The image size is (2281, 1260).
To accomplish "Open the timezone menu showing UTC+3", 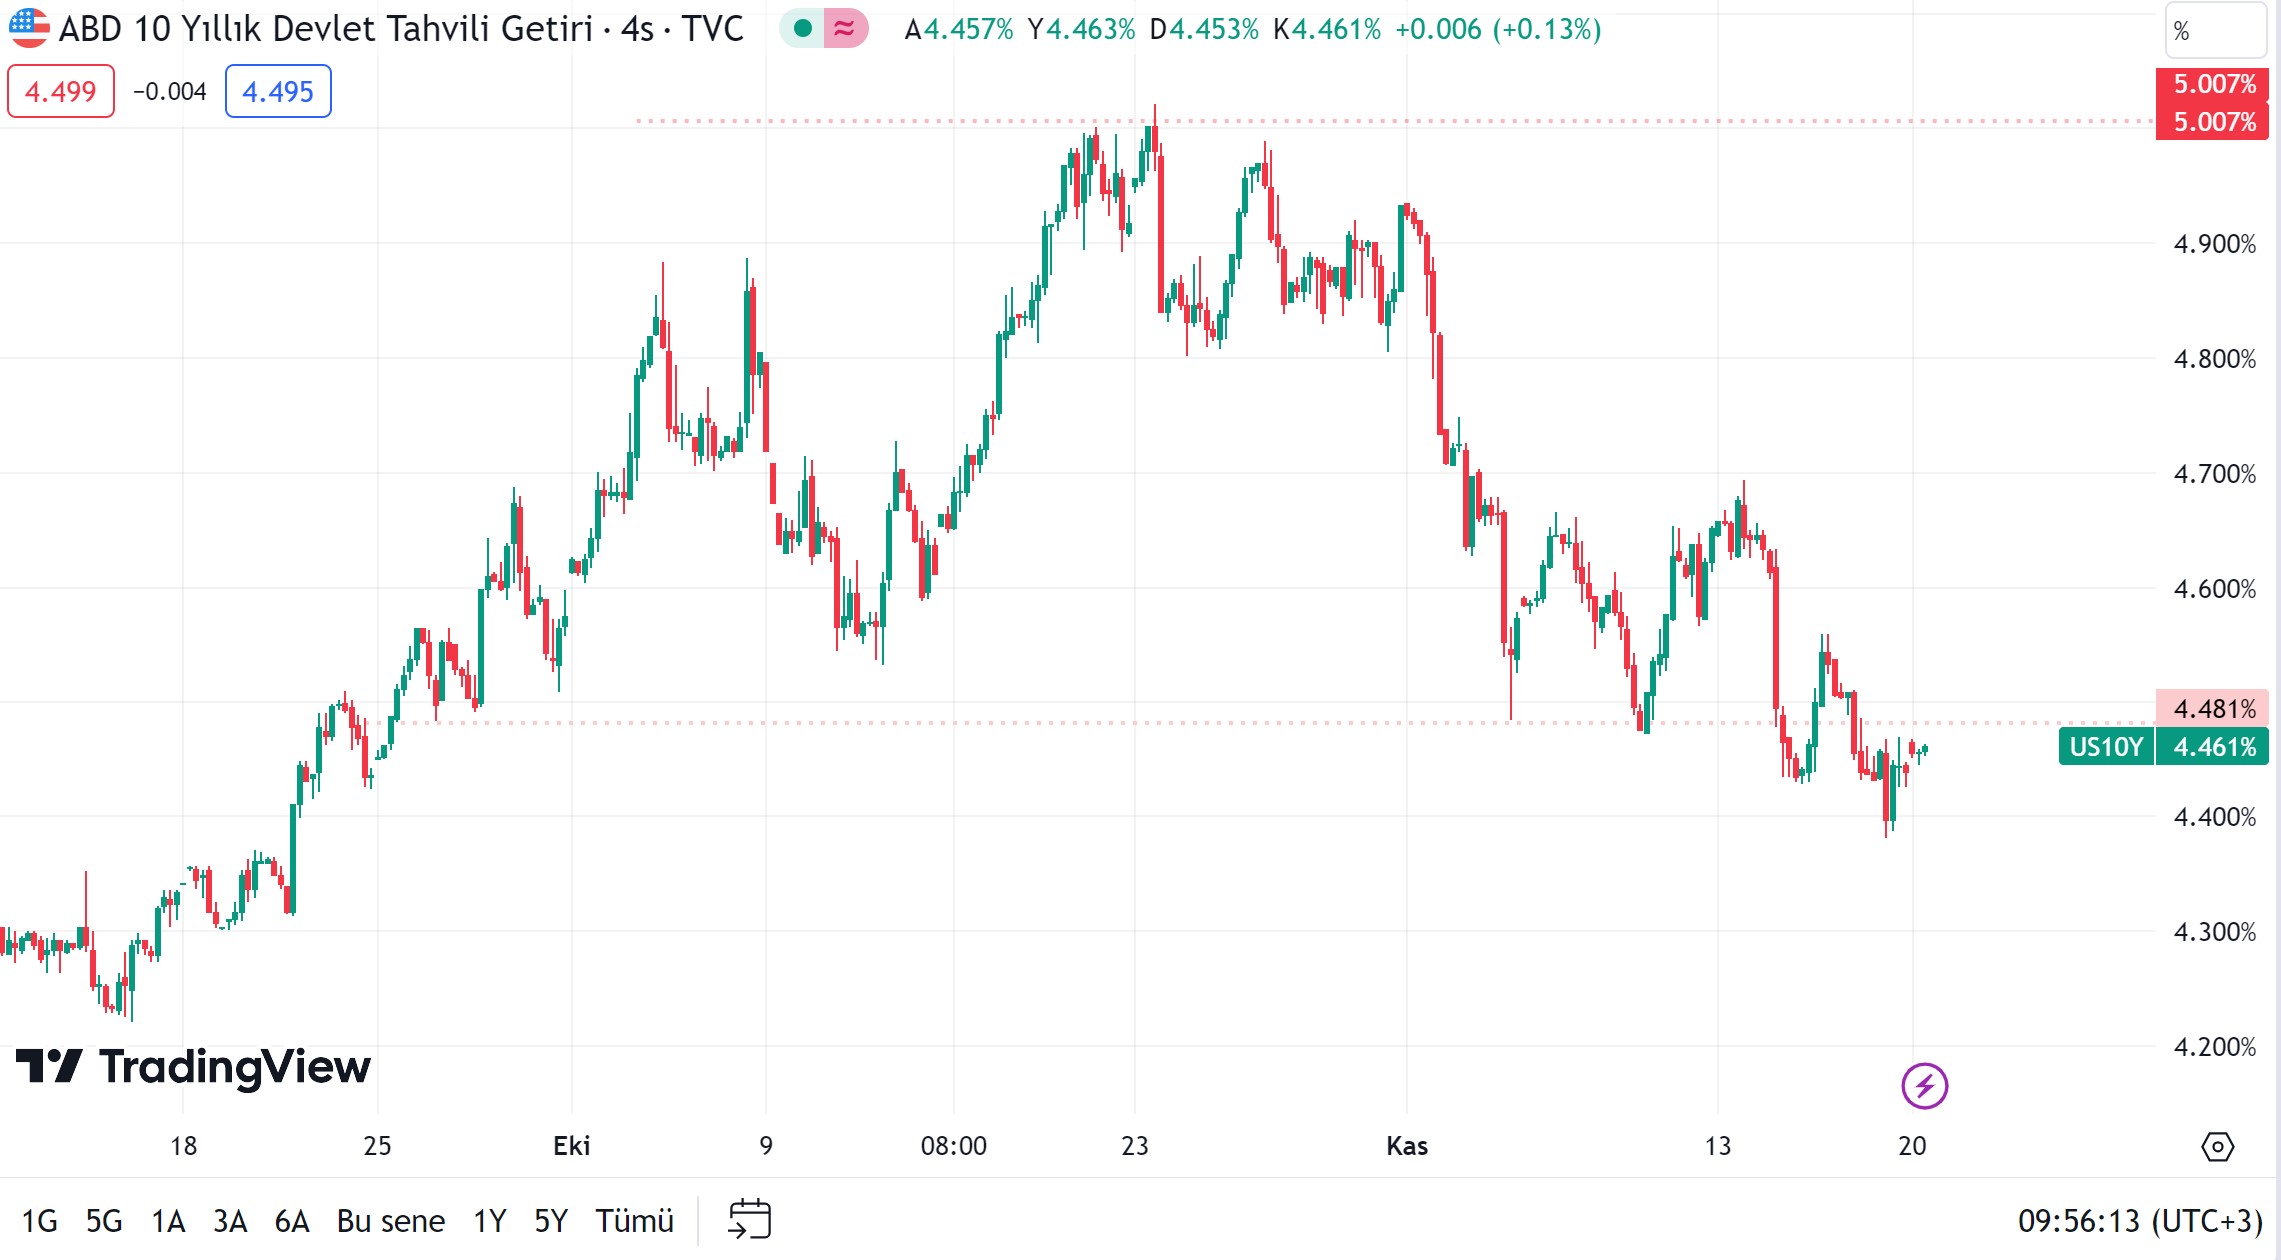I will coord(2139,1221).
